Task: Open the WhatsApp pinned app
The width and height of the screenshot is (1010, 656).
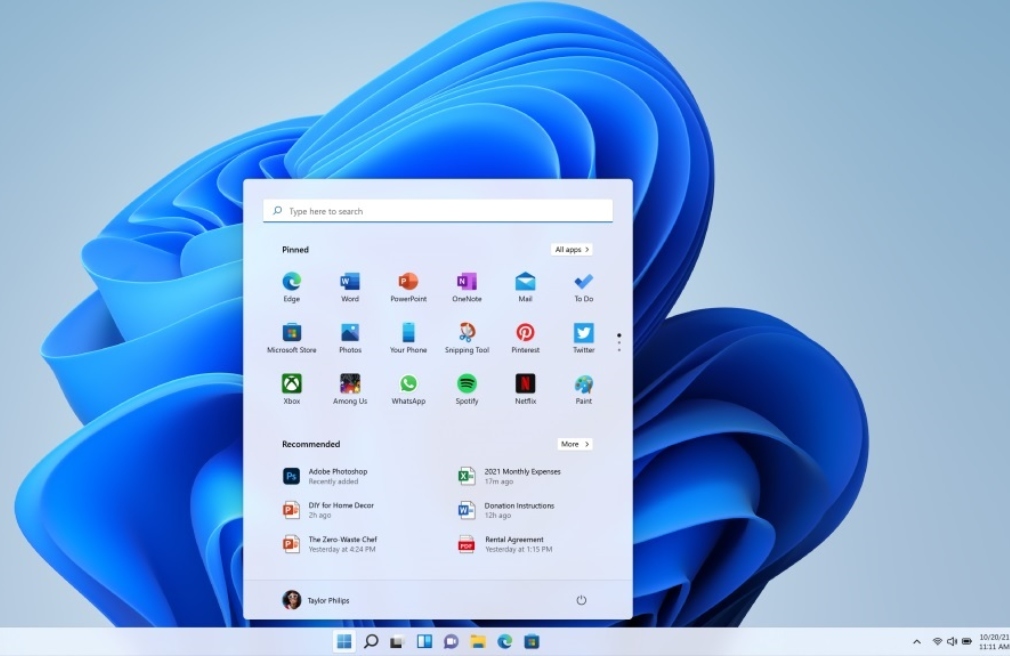Action: [x=408, y=389]
